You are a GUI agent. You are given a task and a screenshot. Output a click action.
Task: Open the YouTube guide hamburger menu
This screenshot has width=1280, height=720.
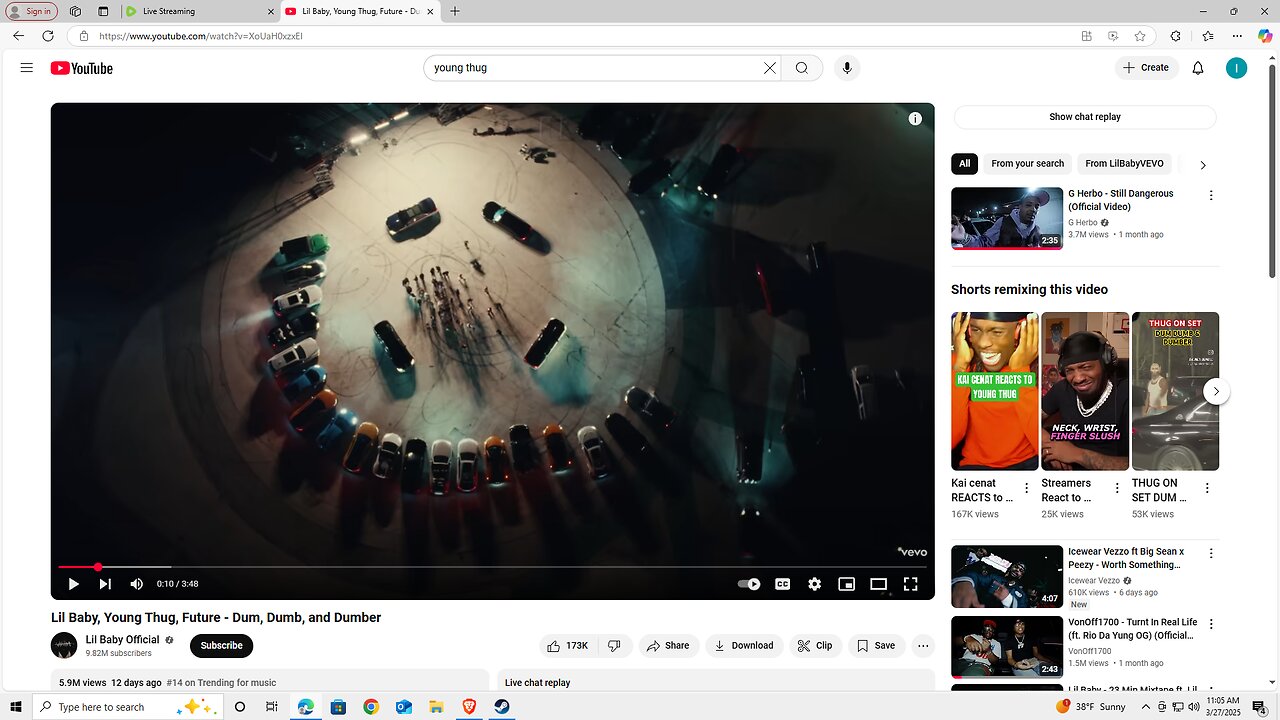coord(27,68)
